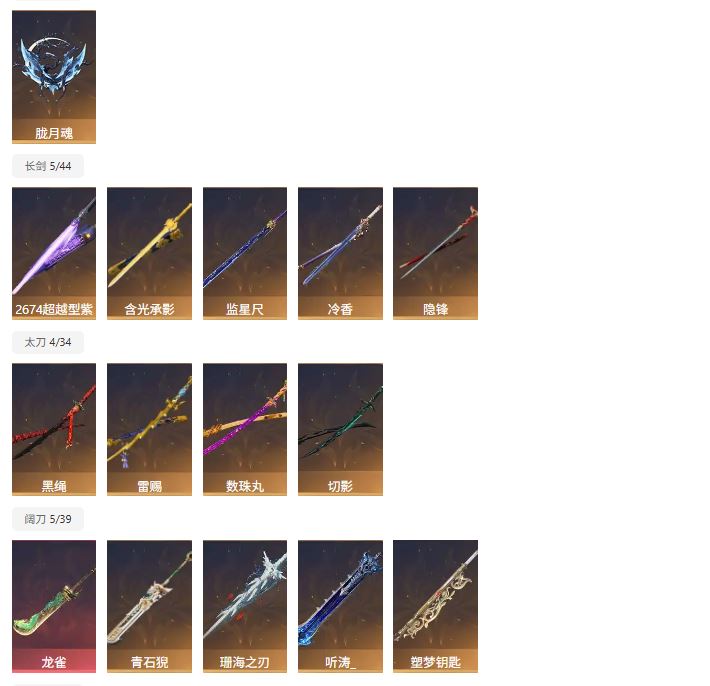Select the blue 听涛_ broadsword
Screen dimensions: 710x686
click(x=341, y=606)
